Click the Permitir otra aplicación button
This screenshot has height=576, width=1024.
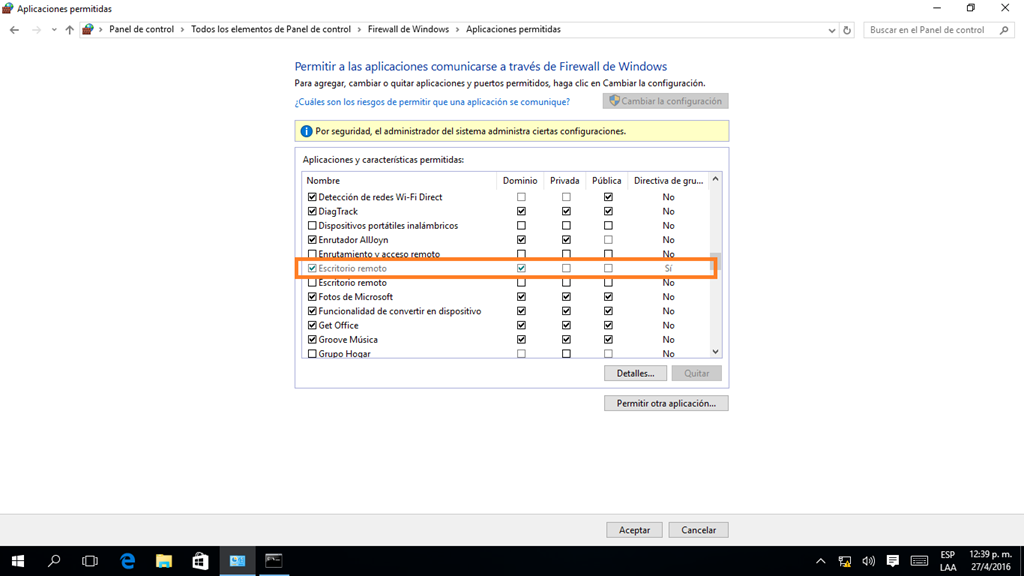(x=665, y=402)
